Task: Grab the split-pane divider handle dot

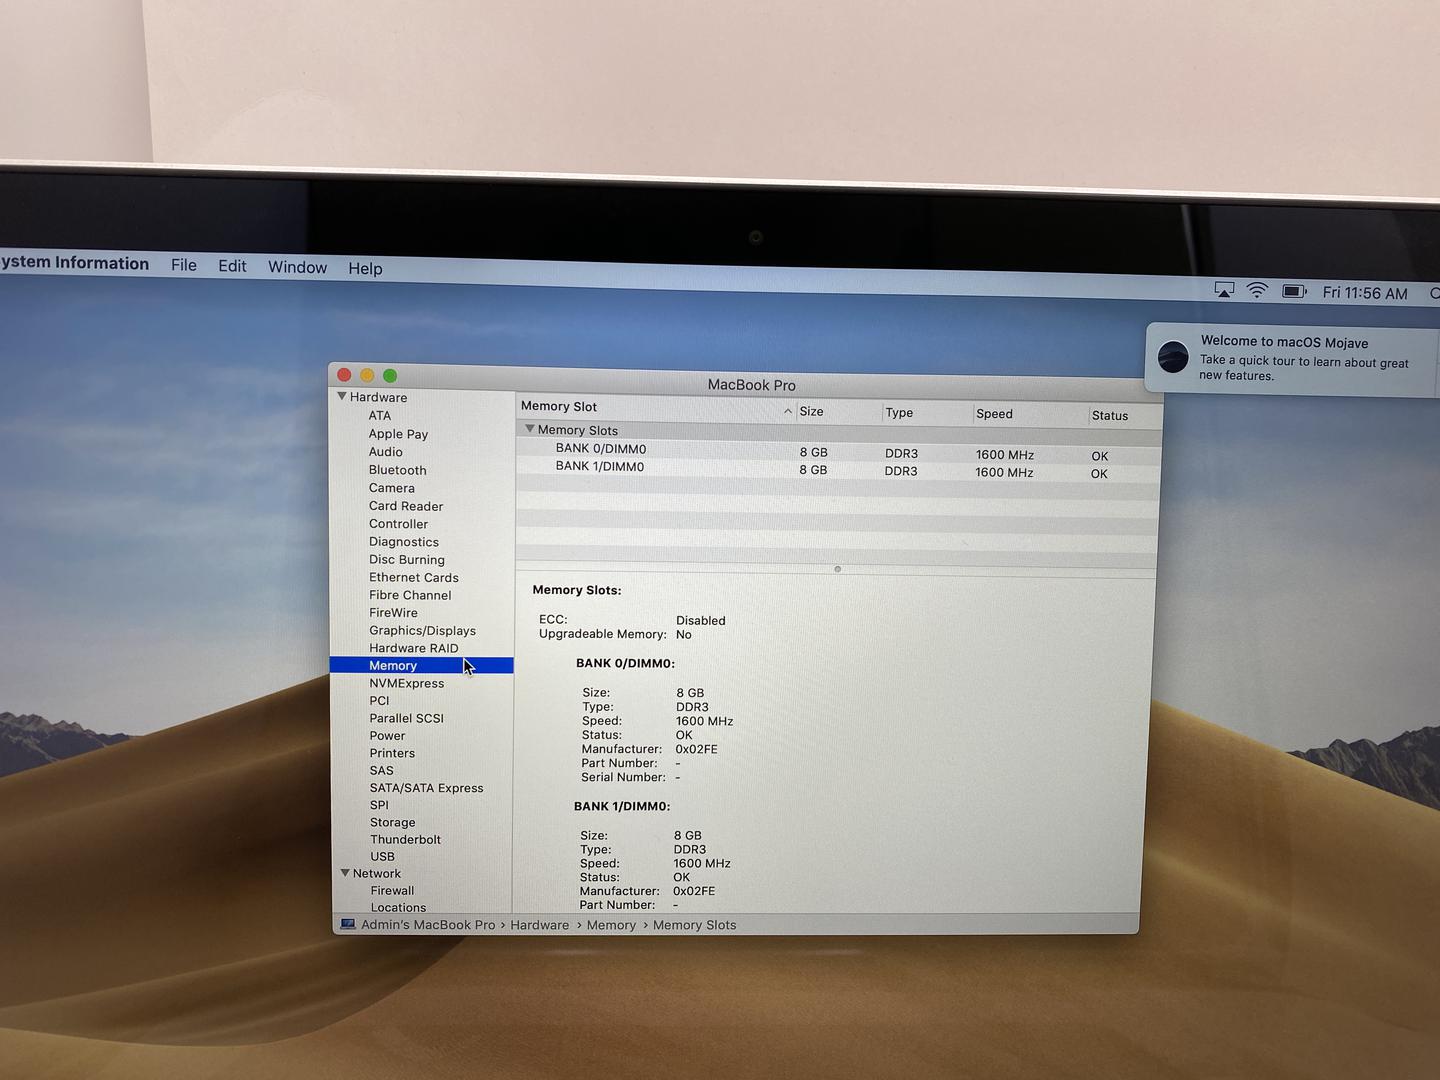Action: pyautogui.click(x=837, y=569)
